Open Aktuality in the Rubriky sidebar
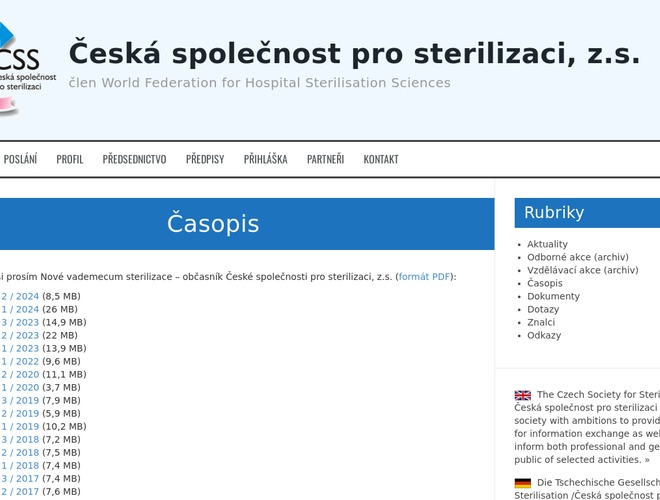 coord(547,244)
